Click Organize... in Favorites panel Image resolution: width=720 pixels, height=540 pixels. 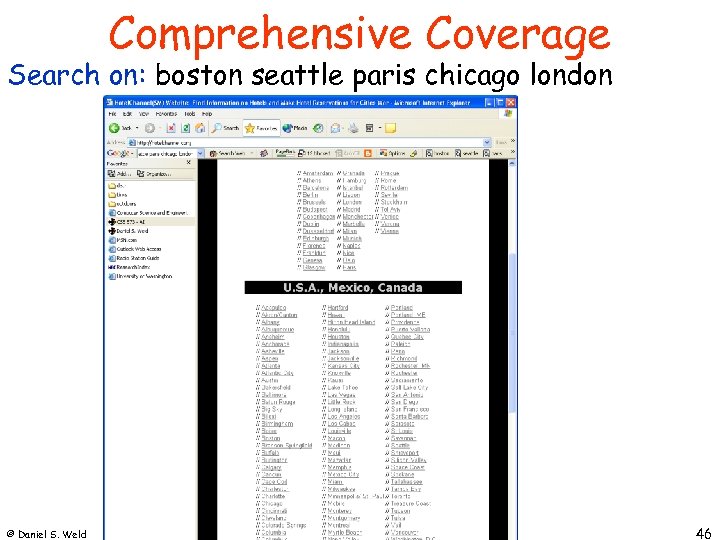pos(154,174)
